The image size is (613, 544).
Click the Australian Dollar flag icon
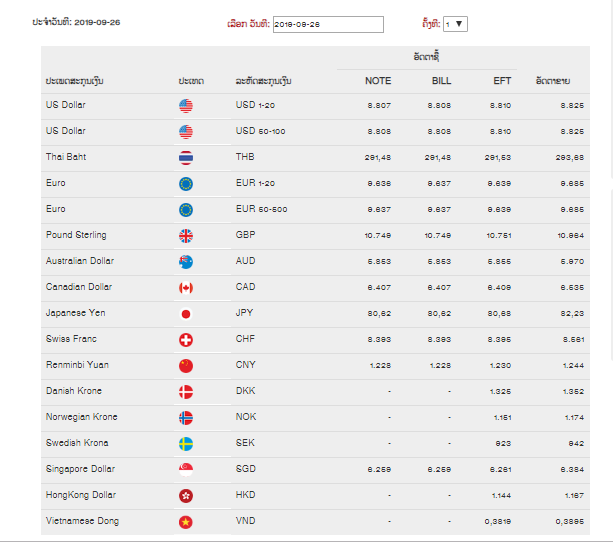pyautogui.click(x=186, y=262)
